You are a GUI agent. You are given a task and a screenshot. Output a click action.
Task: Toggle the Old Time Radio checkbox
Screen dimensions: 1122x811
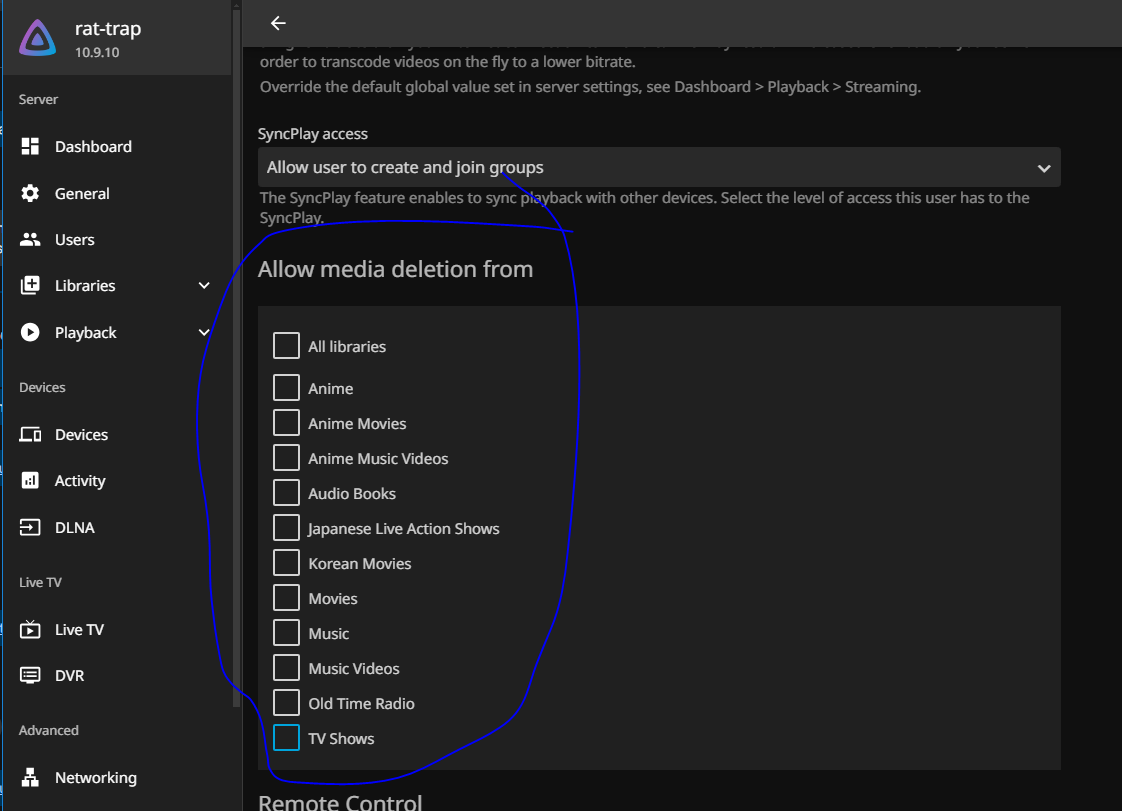point(286,703)
